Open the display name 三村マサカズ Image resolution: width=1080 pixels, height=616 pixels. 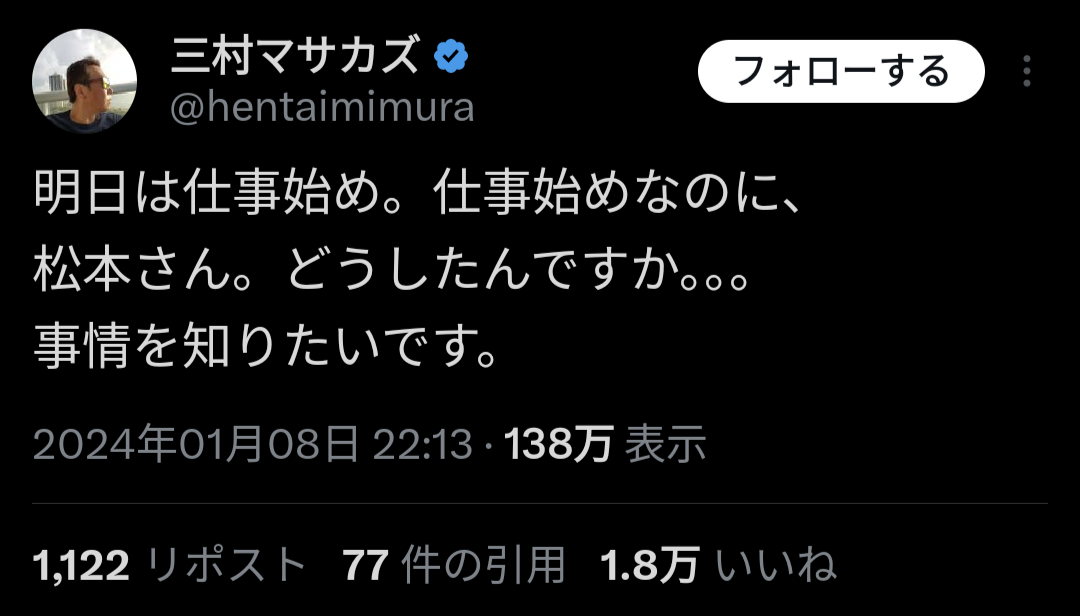tap(295, 55)
